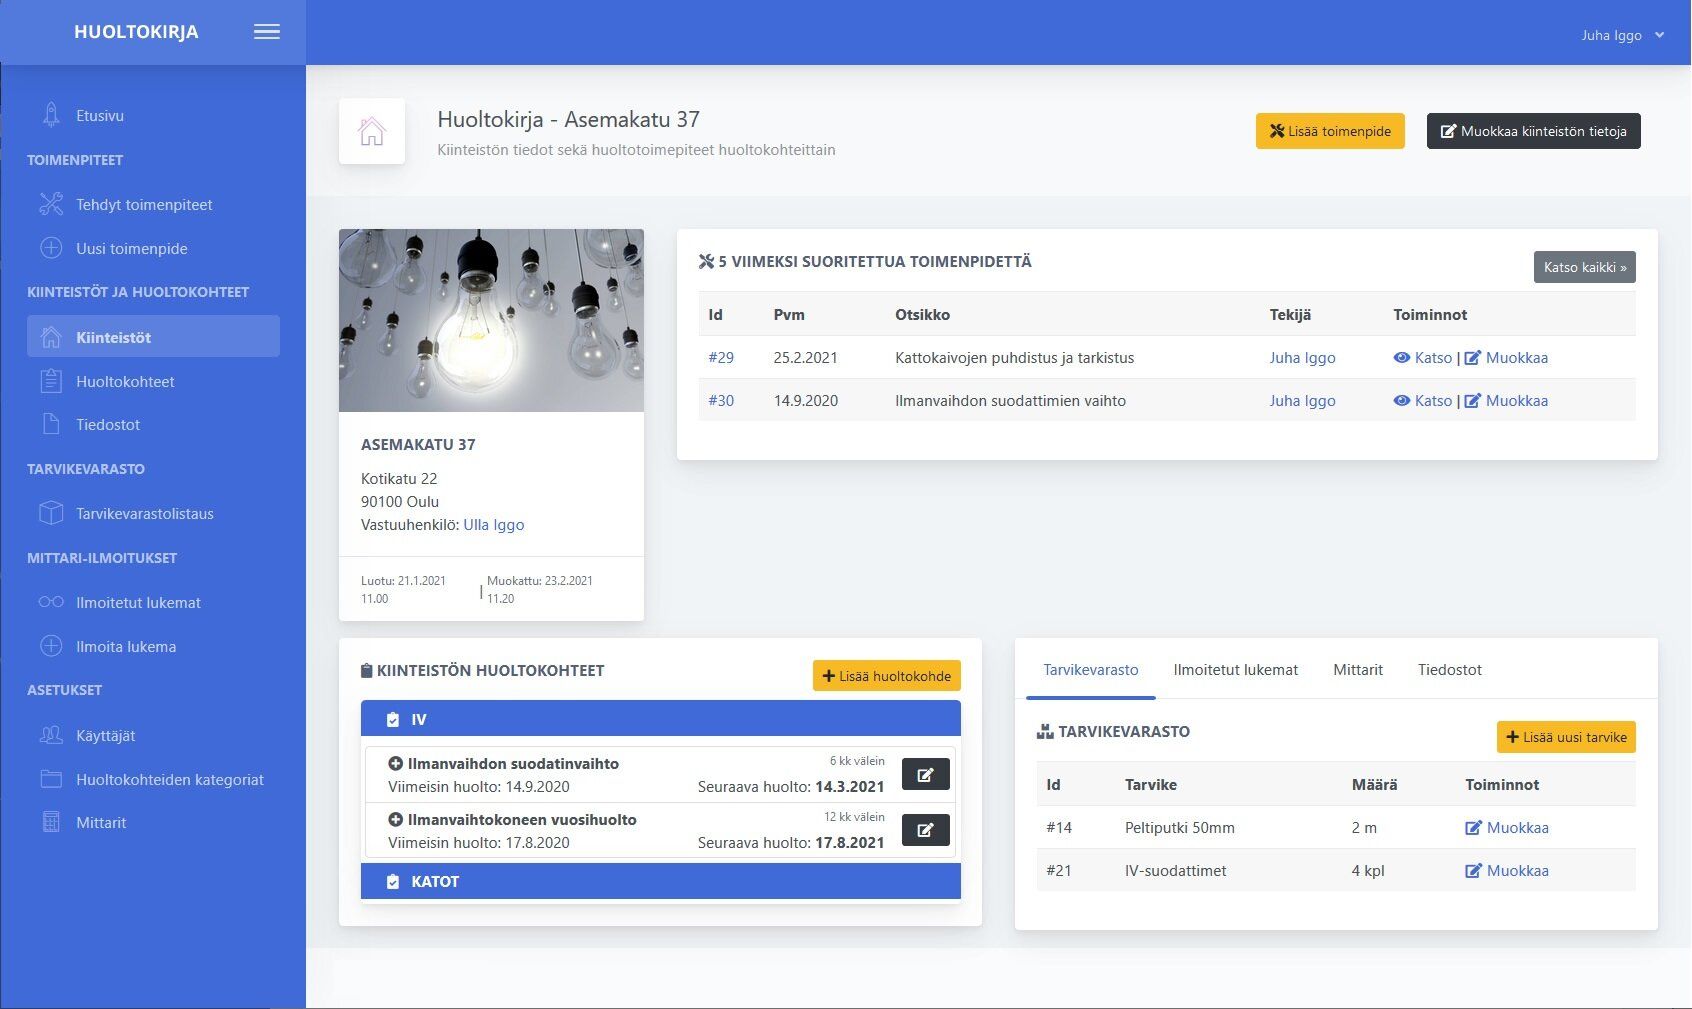This screenshot has width=1692, height=1009.
Task: Expand Ilmanvaihdon suodatinvaihto plus icon
Action: click(395, 764)
